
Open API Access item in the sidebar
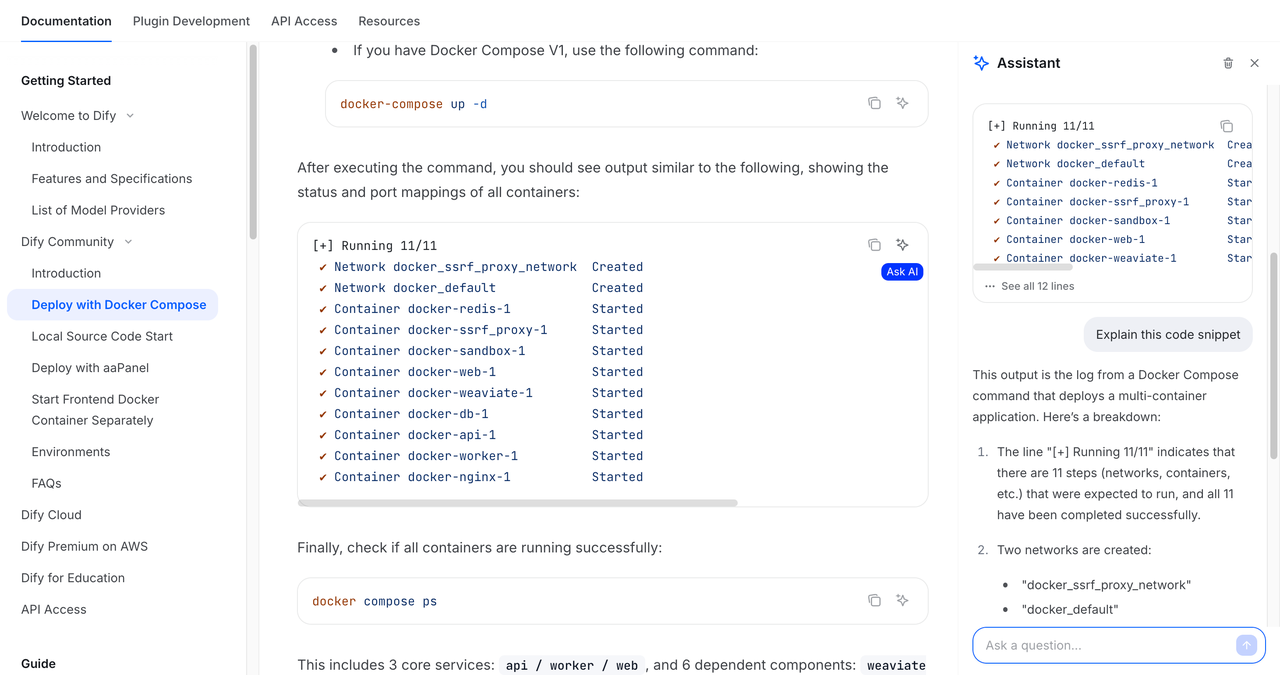click(x=54, y=609)
